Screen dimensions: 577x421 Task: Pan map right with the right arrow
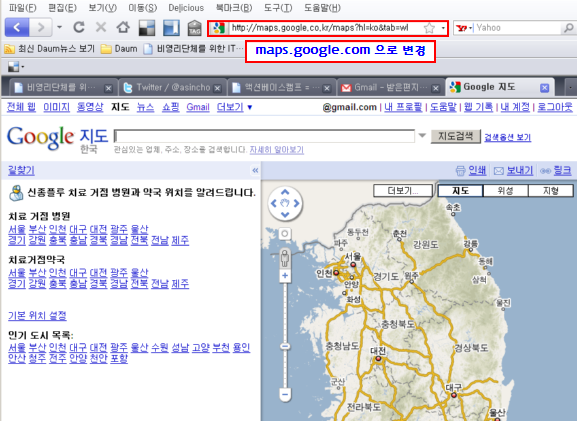click(297, 203)
